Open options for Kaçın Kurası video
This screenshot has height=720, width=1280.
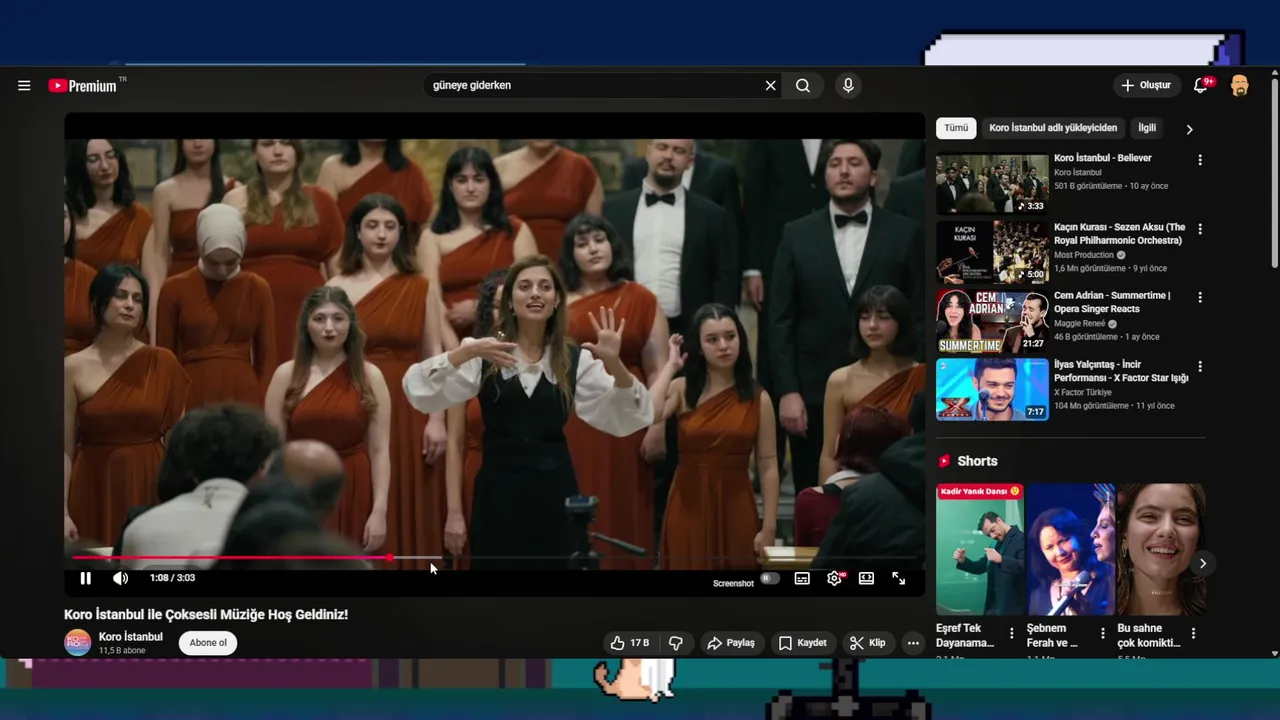tap(1200, 229)
